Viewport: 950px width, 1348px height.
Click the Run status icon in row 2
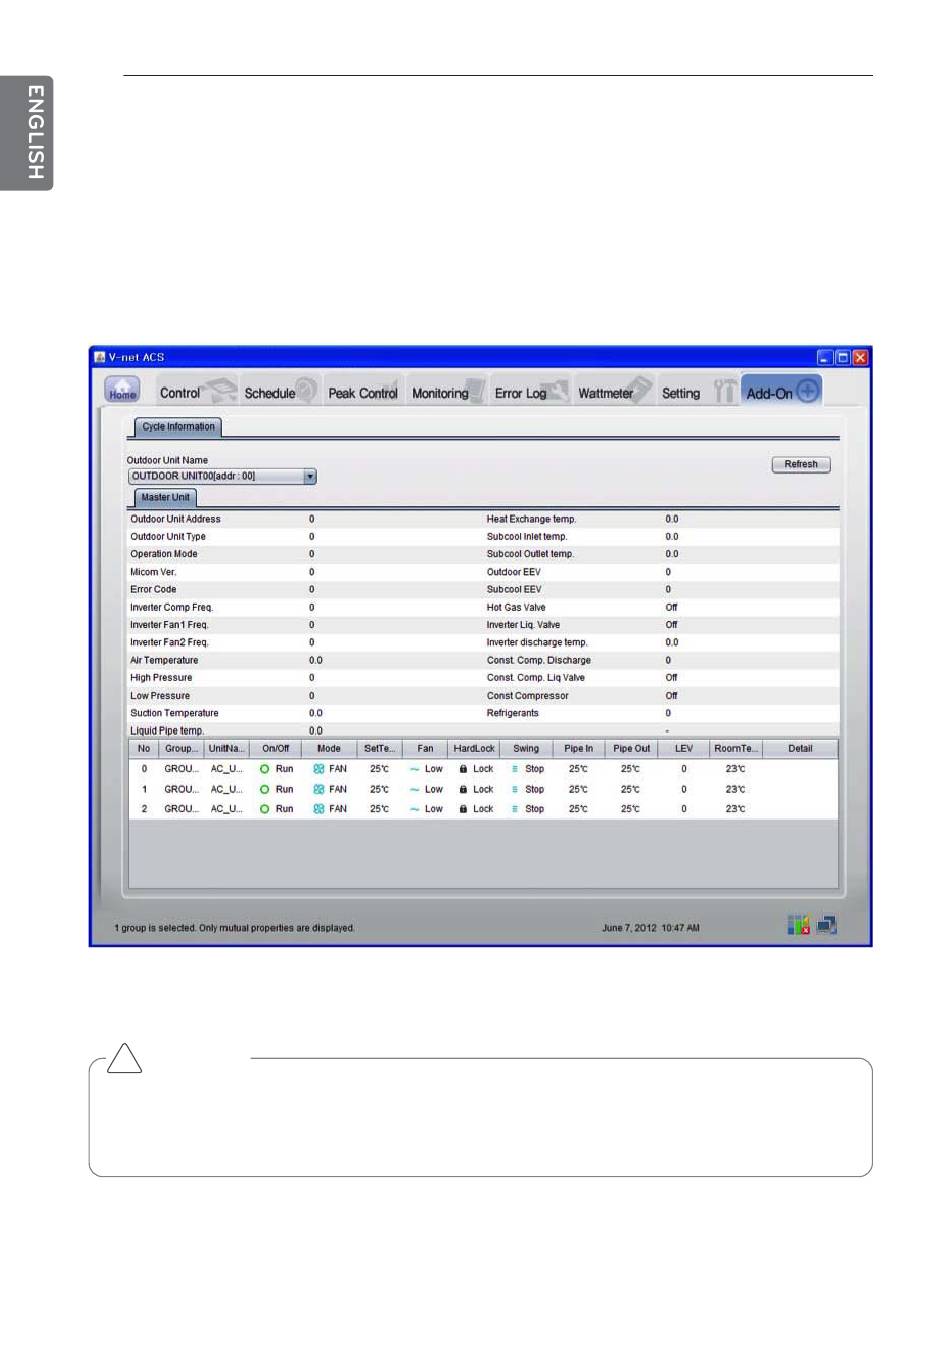pyautogui.click(x=265, y=809)
